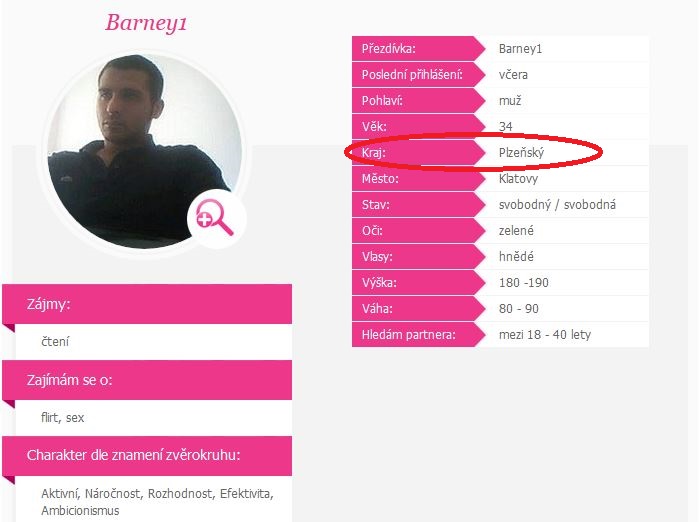
Task: Click the Barney1 profile title heading
Action: [146, 23]
